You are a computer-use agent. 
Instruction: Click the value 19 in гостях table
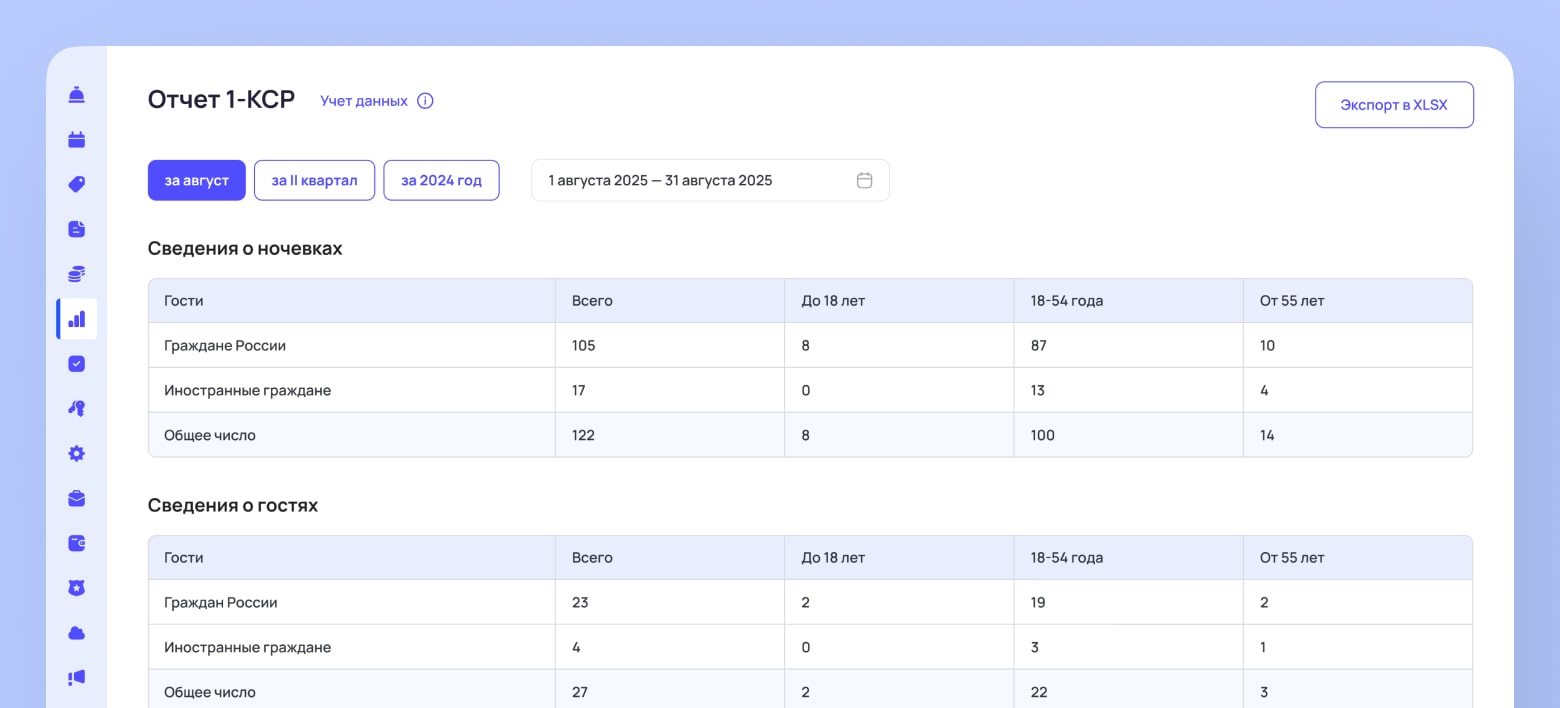click(1038, 603)
